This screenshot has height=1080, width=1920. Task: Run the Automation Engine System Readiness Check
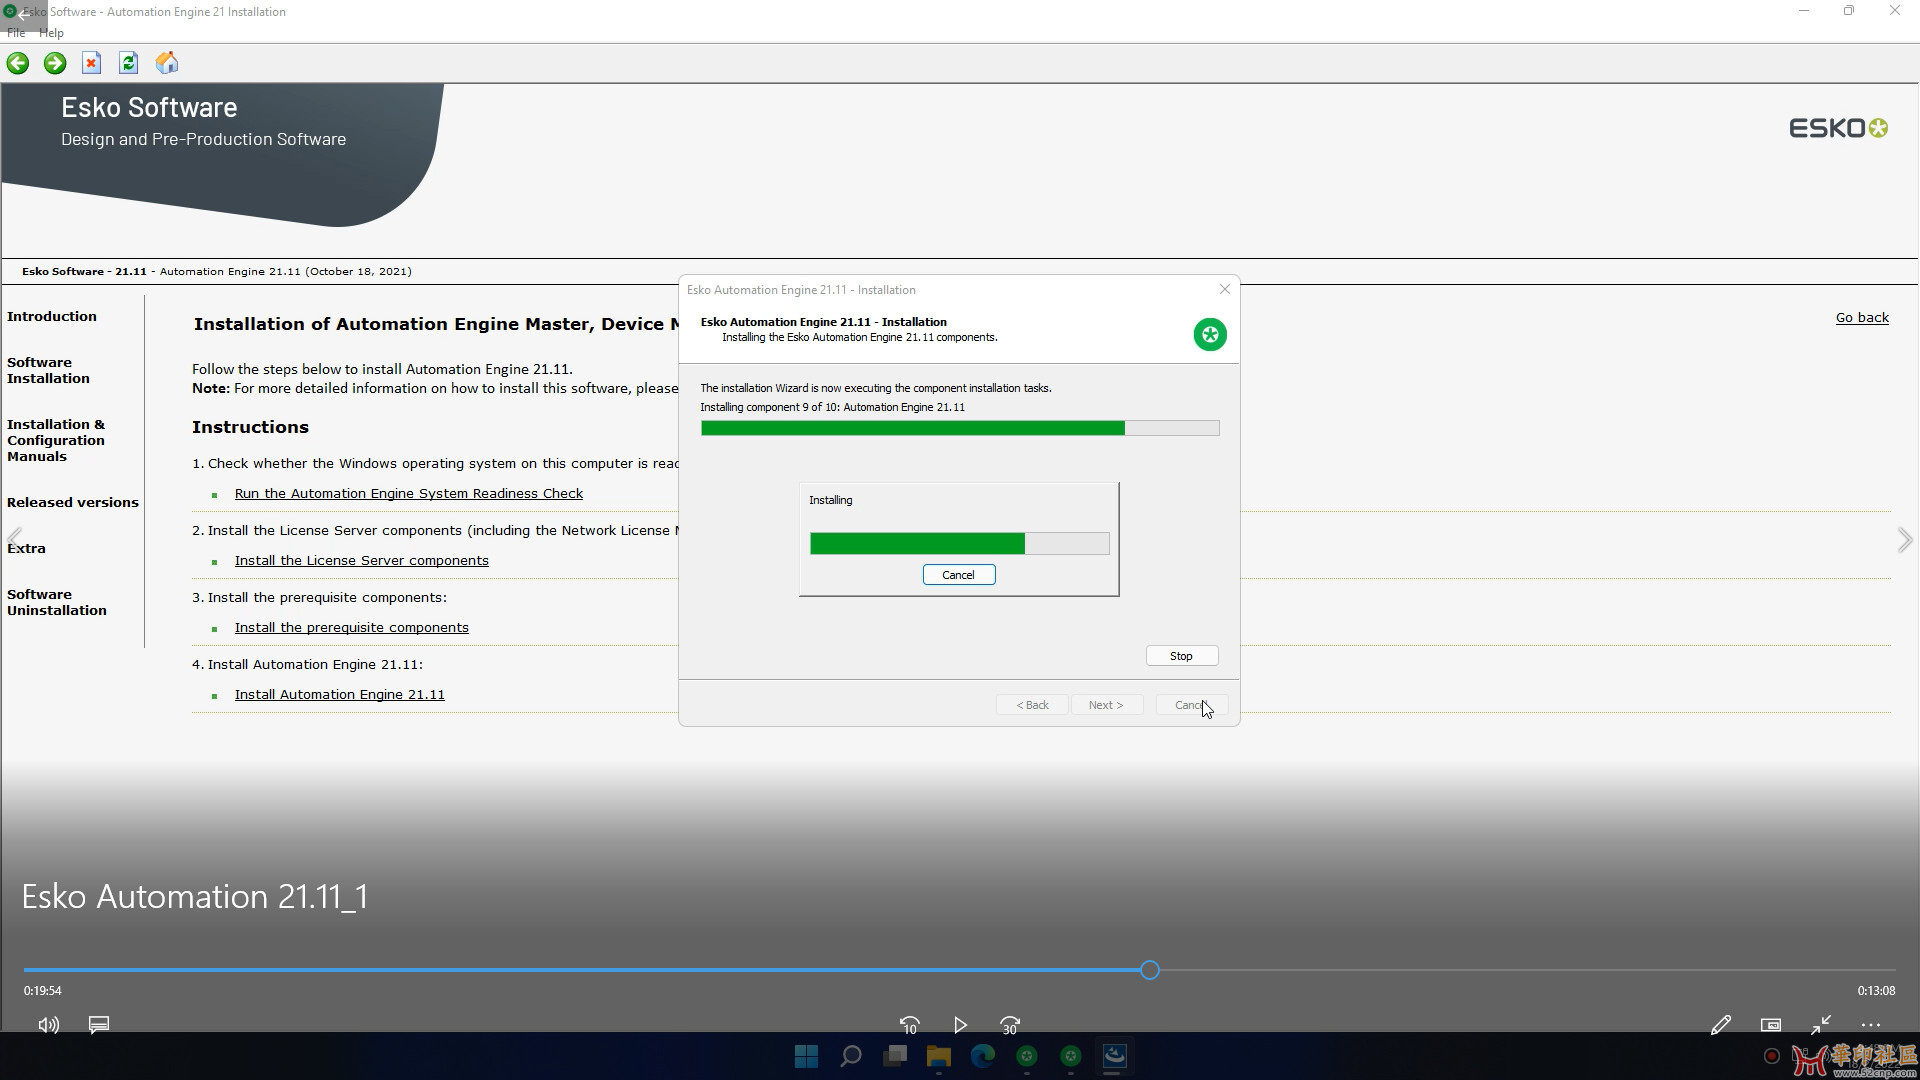[x=408, y=494]
